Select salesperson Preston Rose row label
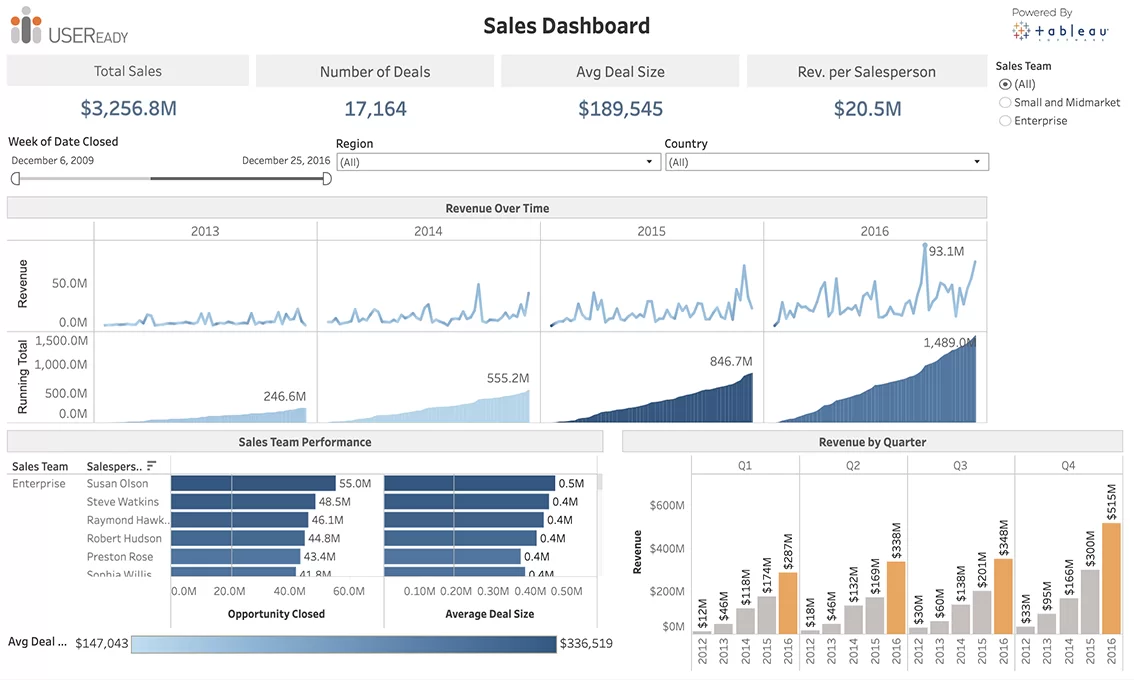The width and height of the screenshot is (1134, 680). pyautogui.click(x=119, y=556)
